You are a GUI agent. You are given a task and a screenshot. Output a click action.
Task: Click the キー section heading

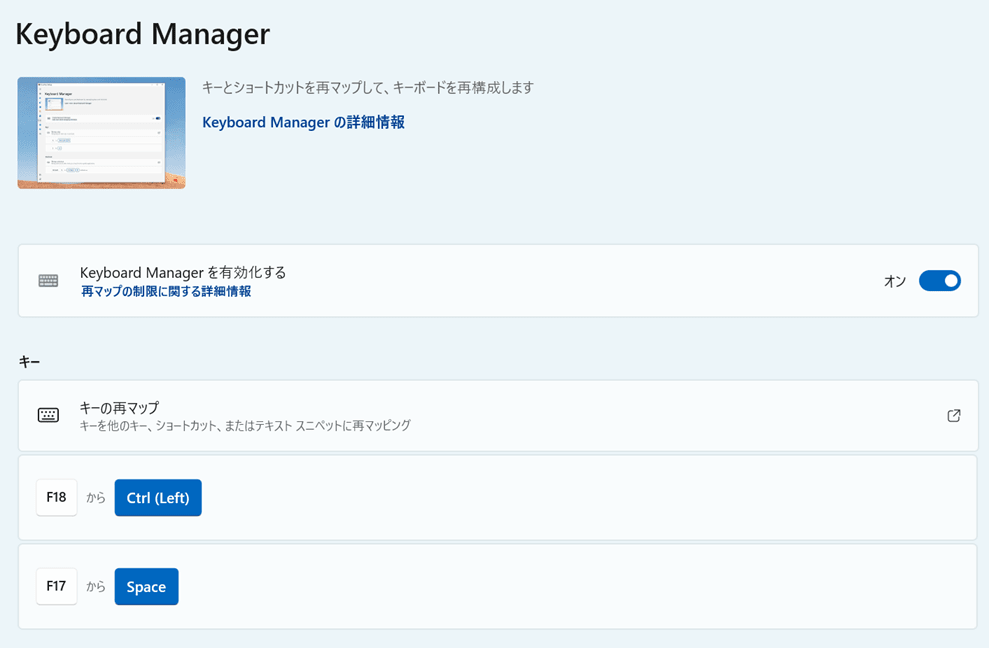click(29, 362)
